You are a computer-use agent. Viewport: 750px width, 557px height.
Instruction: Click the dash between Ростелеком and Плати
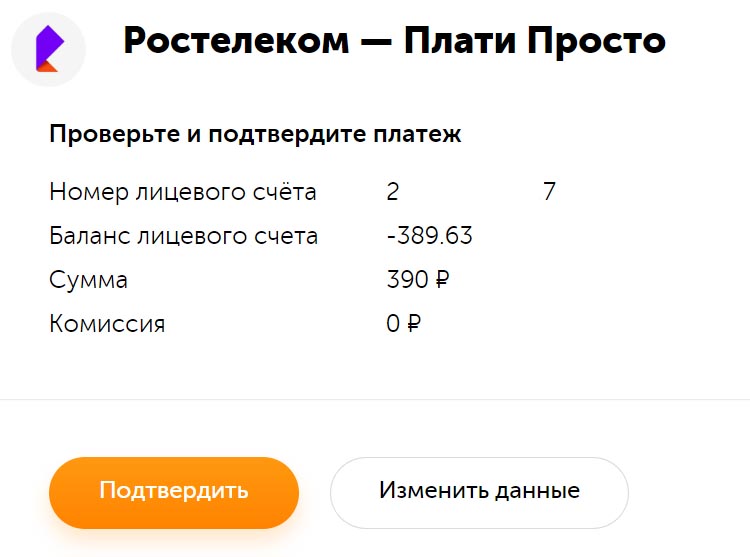pos(376,42)
